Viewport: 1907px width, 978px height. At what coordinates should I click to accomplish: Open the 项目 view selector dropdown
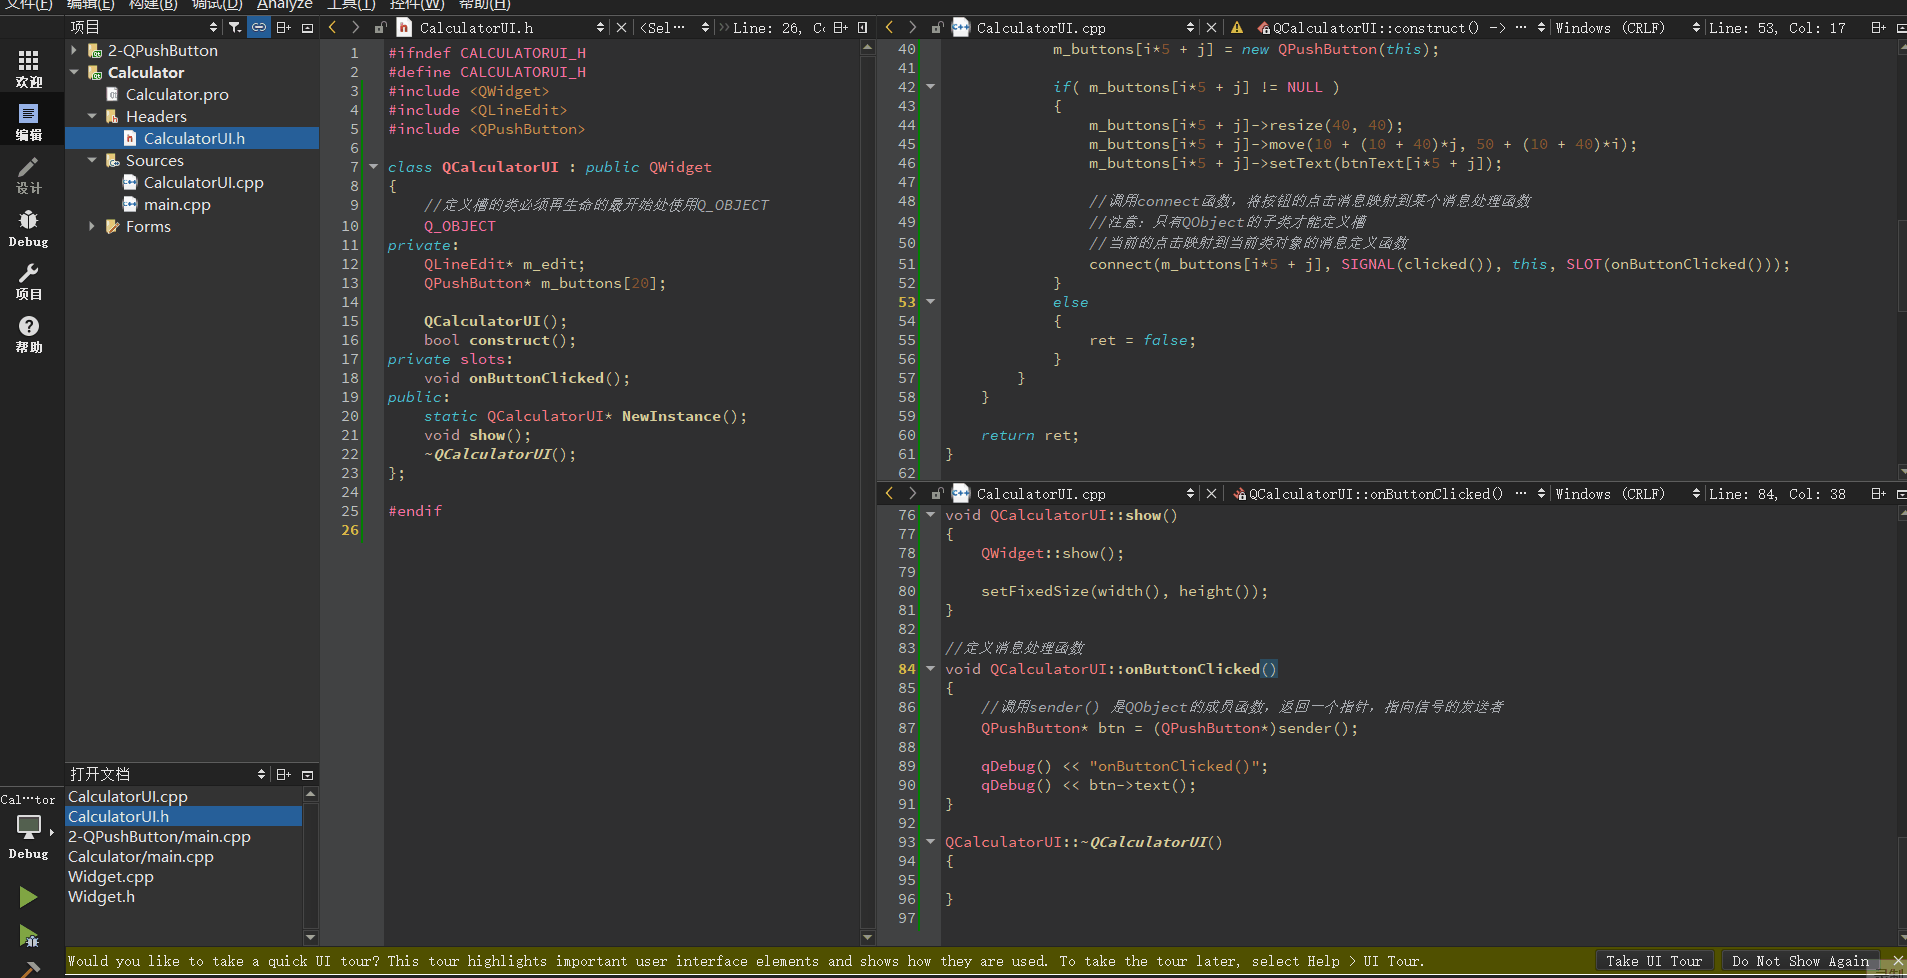(144, 28)
